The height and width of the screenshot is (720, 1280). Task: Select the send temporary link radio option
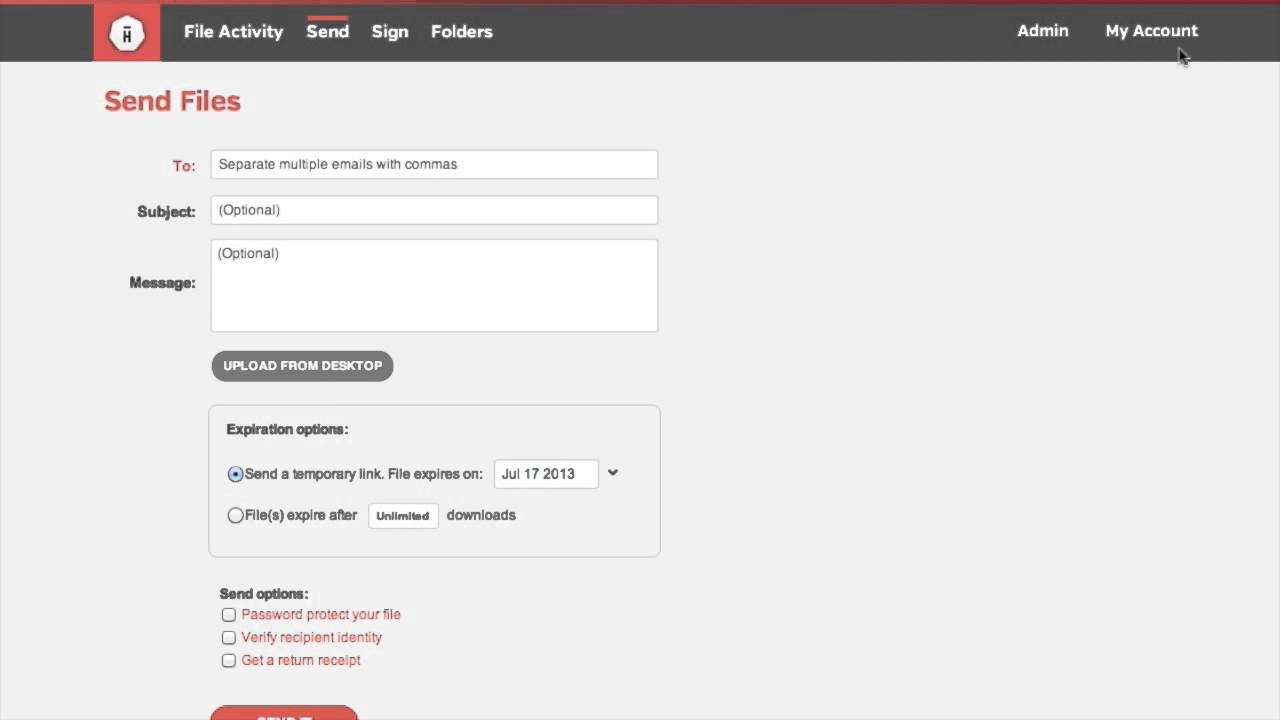(235, 474)
